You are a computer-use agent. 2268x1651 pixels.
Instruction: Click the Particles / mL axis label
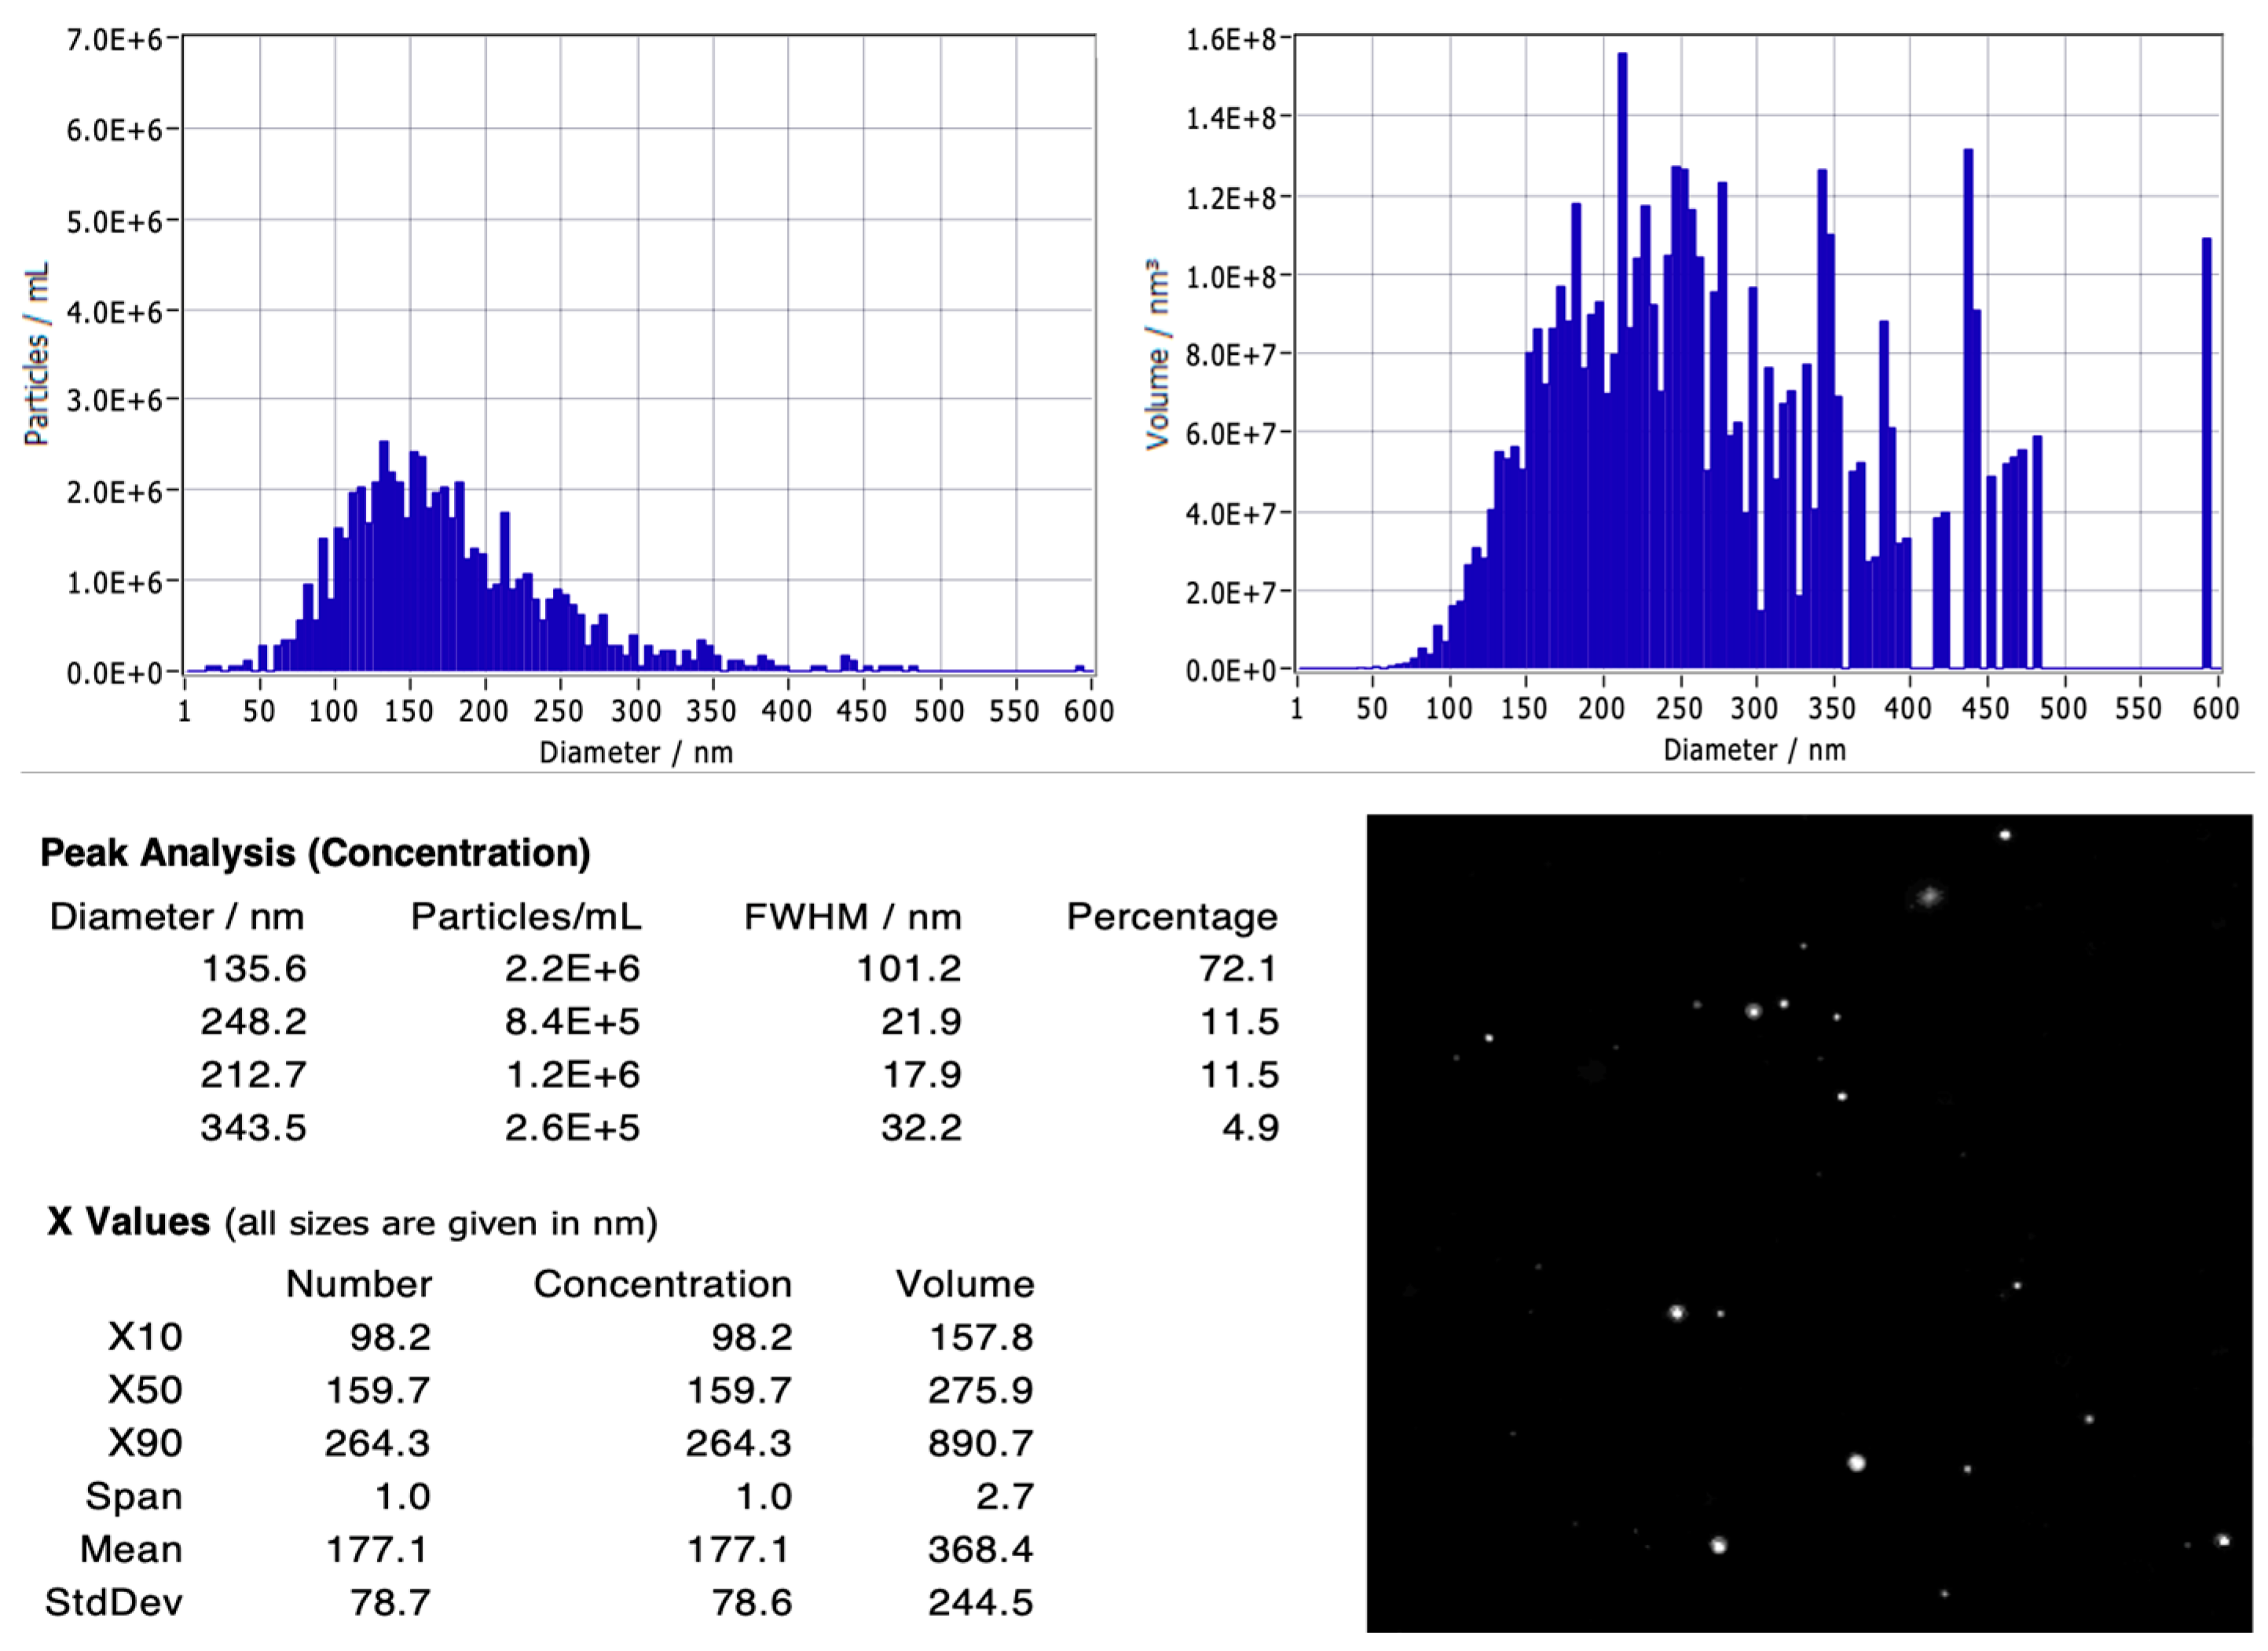click(36, 354)
